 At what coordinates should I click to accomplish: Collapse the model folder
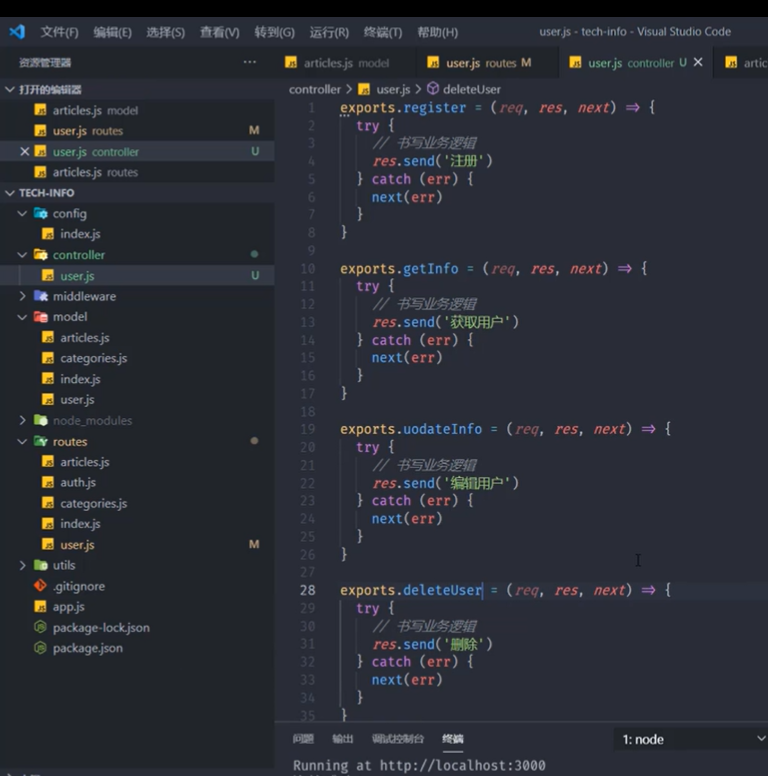coord(22,317)
